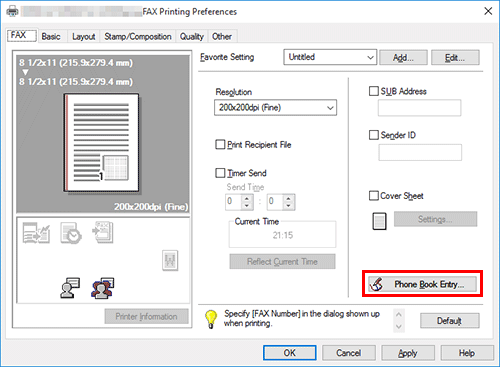Toggle the Timer Send checkbox

click(x=220, y=173)
